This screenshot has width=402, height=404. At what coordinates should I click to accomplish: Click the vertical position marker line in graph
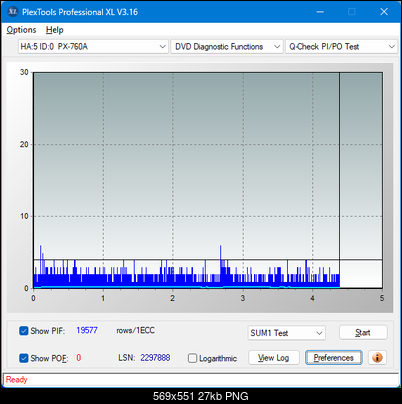click(x=339, y=180)
